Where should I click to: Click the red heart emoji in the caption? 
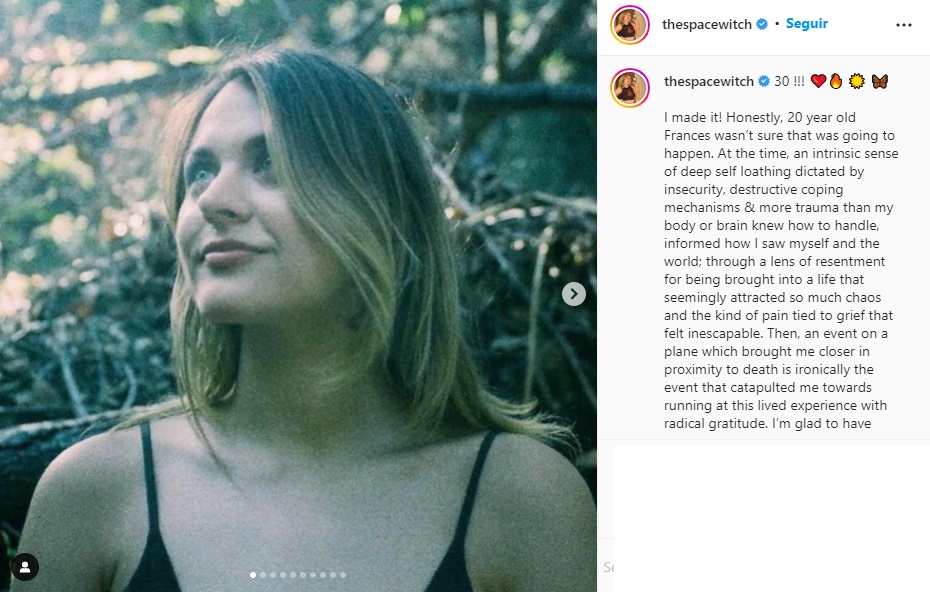(817, 81)
